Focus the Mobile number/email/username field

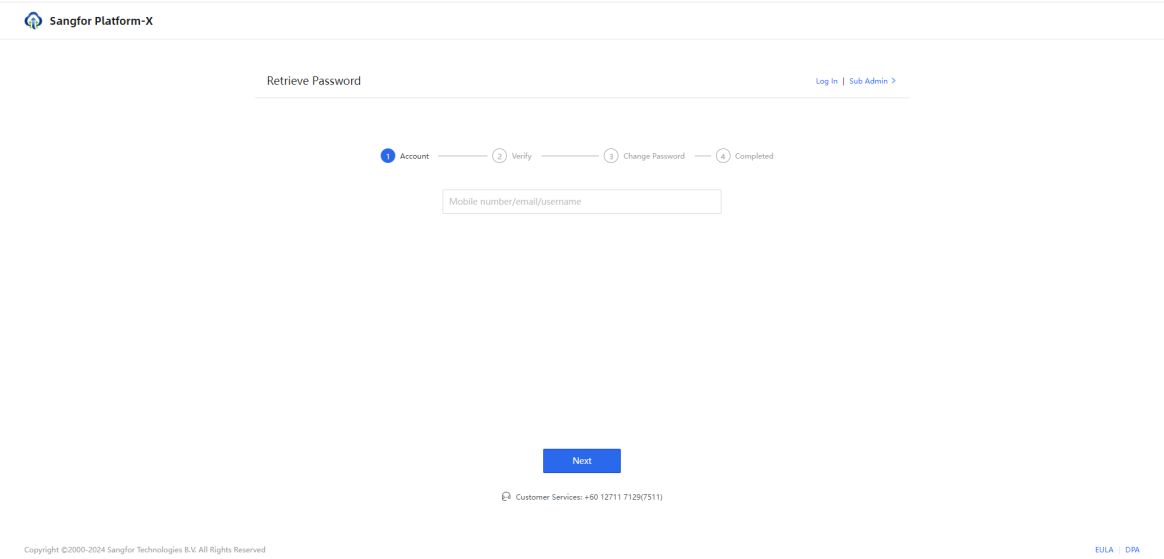coord(582,201)
